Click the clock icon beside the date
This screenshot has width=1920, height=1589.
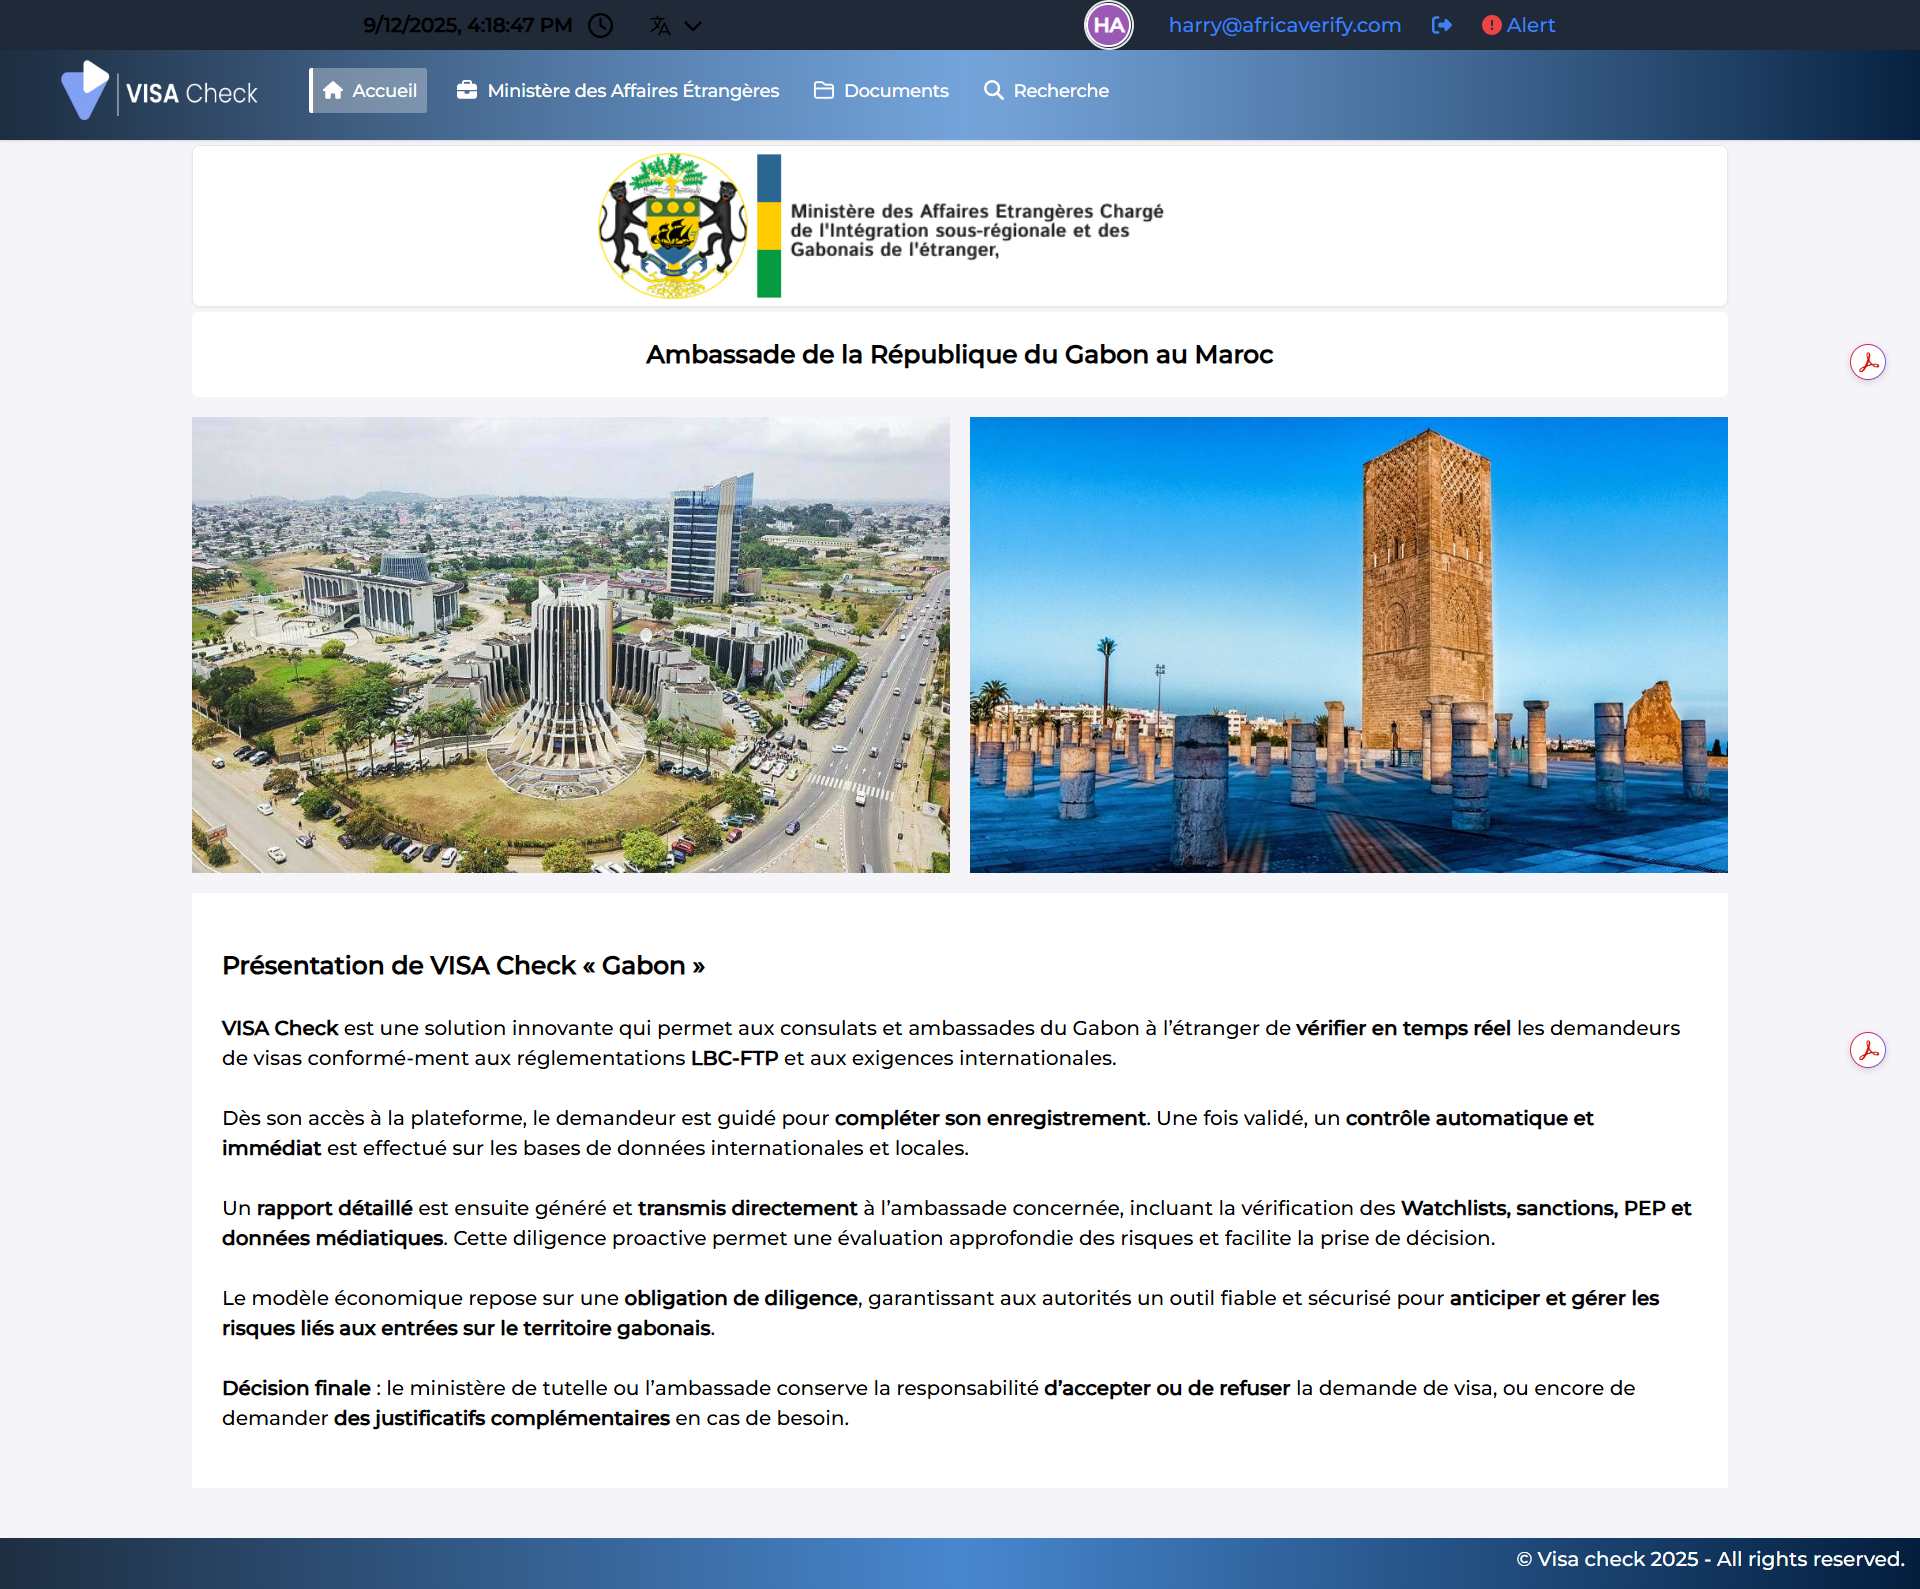pyautogui.click(x=600, y=25)
